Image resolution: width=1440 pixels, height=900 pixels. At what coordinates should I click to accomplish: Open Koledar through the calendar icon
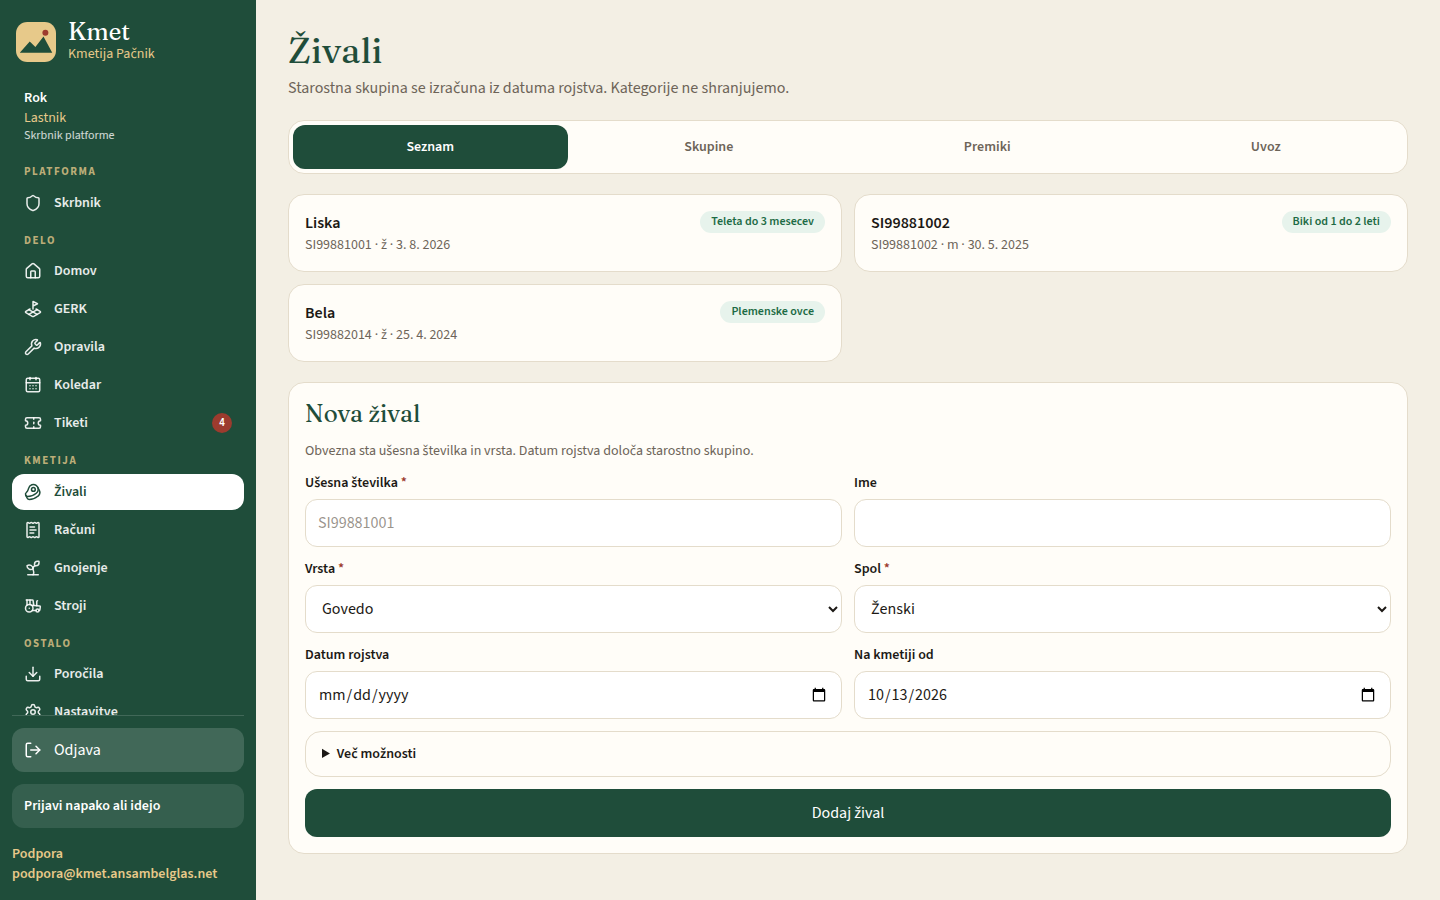click(33, 385)
